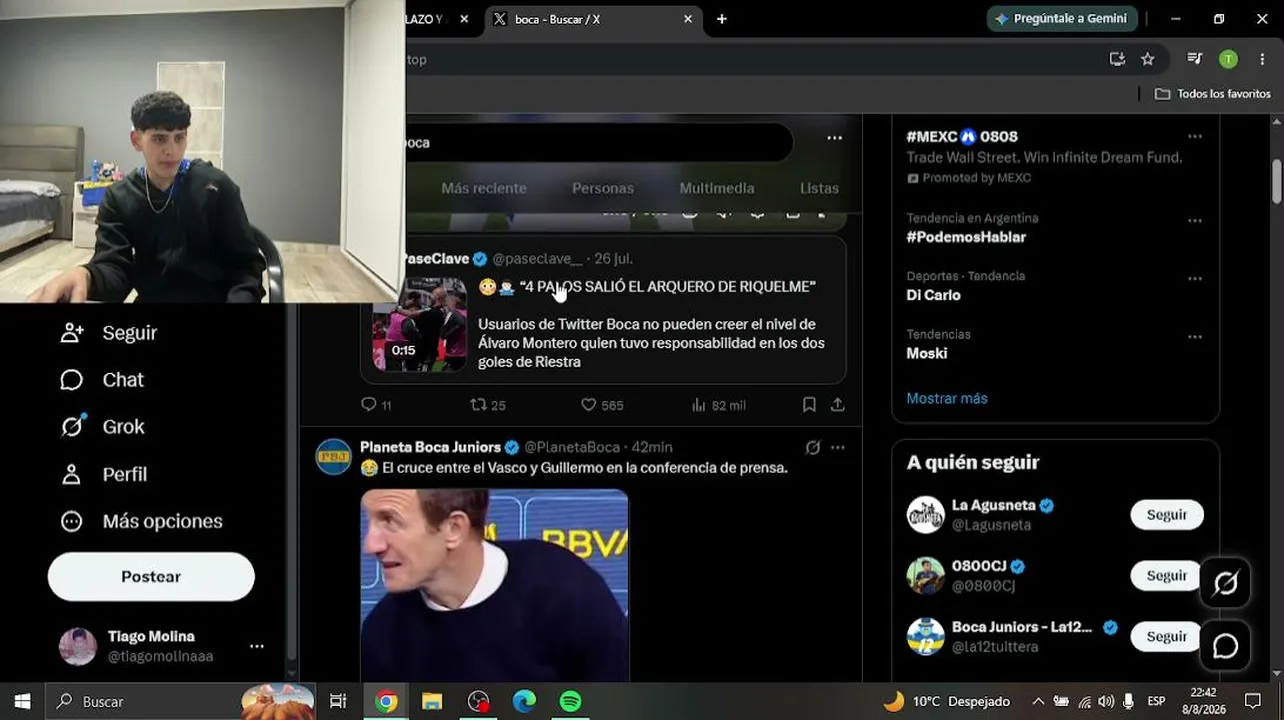This screenshot has height=720, width=1284.
Task: Follow La Agusneta with Seguir button
Action: tap(1166, 514)
